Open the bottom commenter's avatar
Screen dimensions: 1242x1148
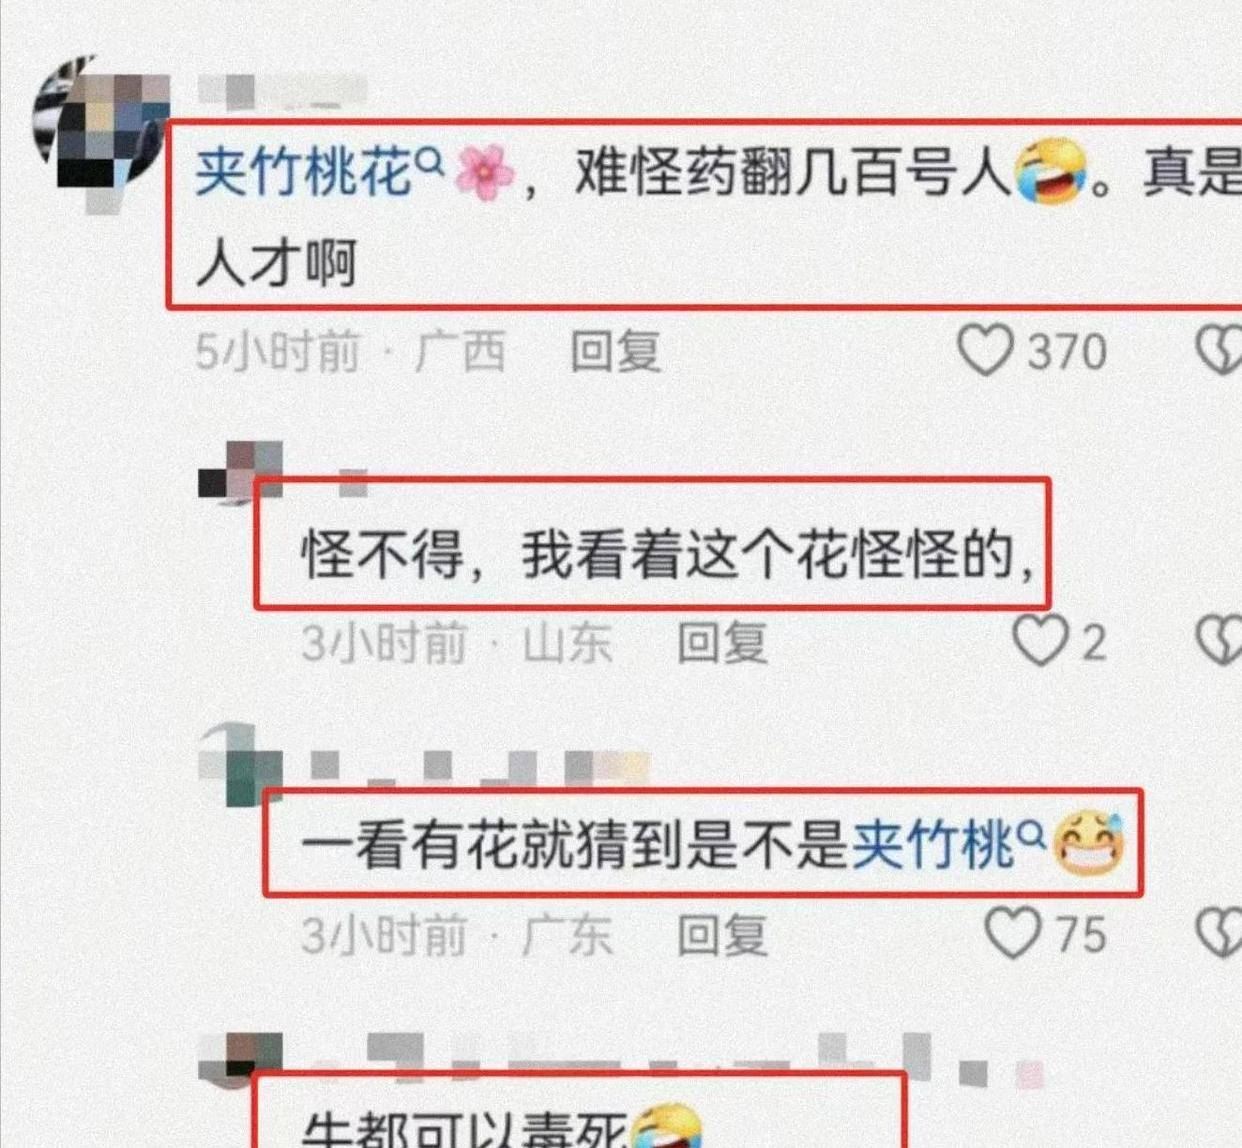(x=241, y=1060)
